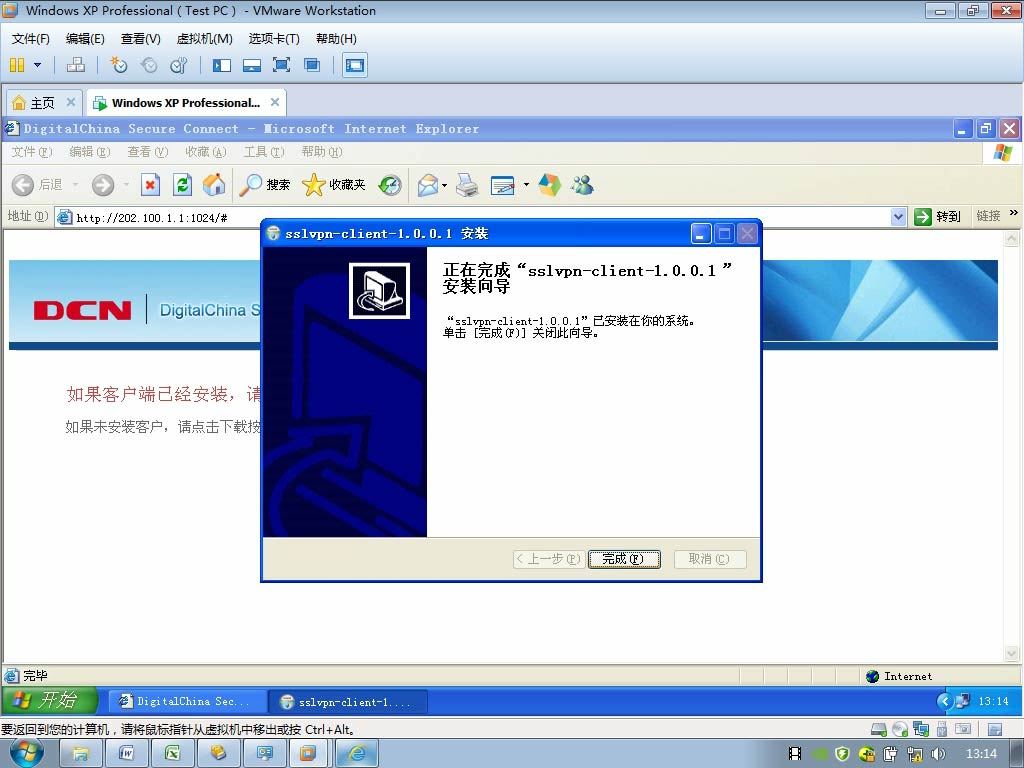The height and width of the screenshot is (768, 1024).
Task: Open the VMware 文件(F) menu
Action: click(x=31, y=39)
